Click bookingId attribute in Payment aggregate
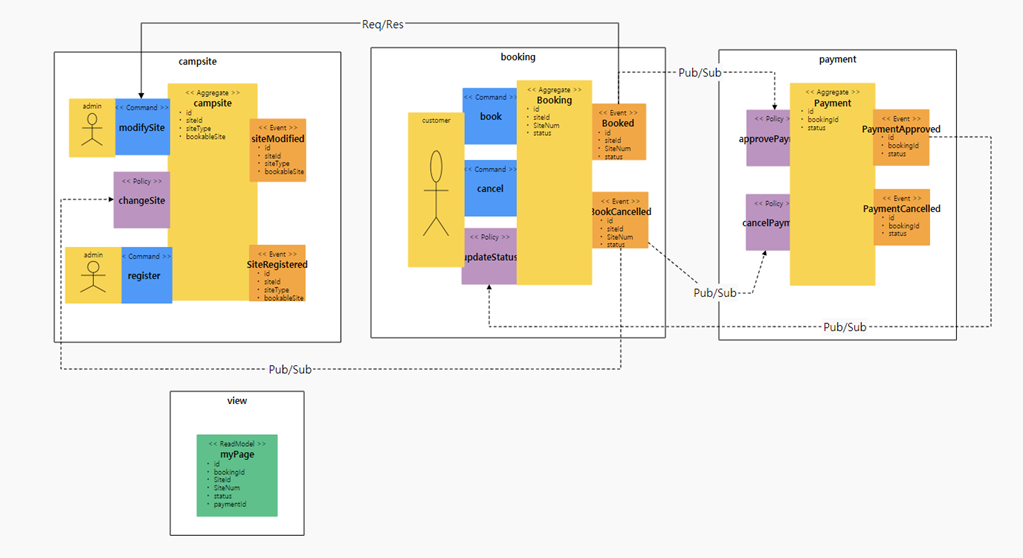 coord(823,119)
